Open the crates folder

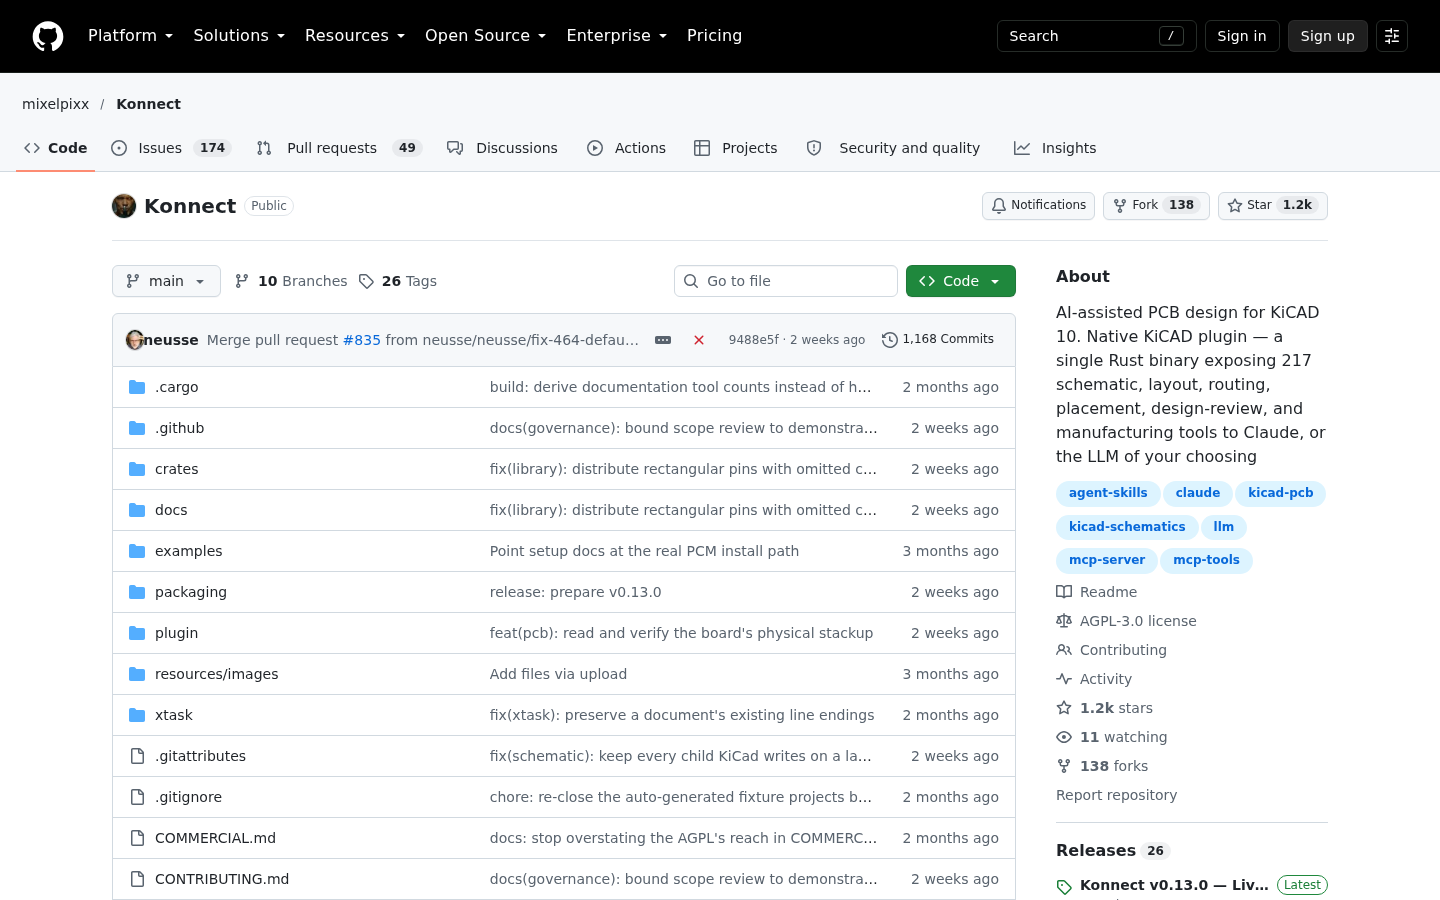177,469
